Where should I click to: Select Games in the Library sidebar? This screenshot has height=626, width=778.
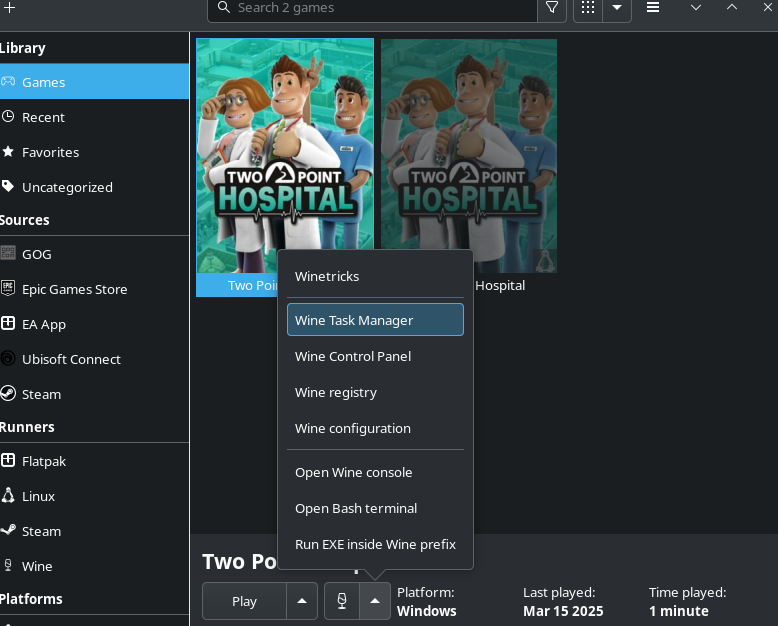[94, 81]
